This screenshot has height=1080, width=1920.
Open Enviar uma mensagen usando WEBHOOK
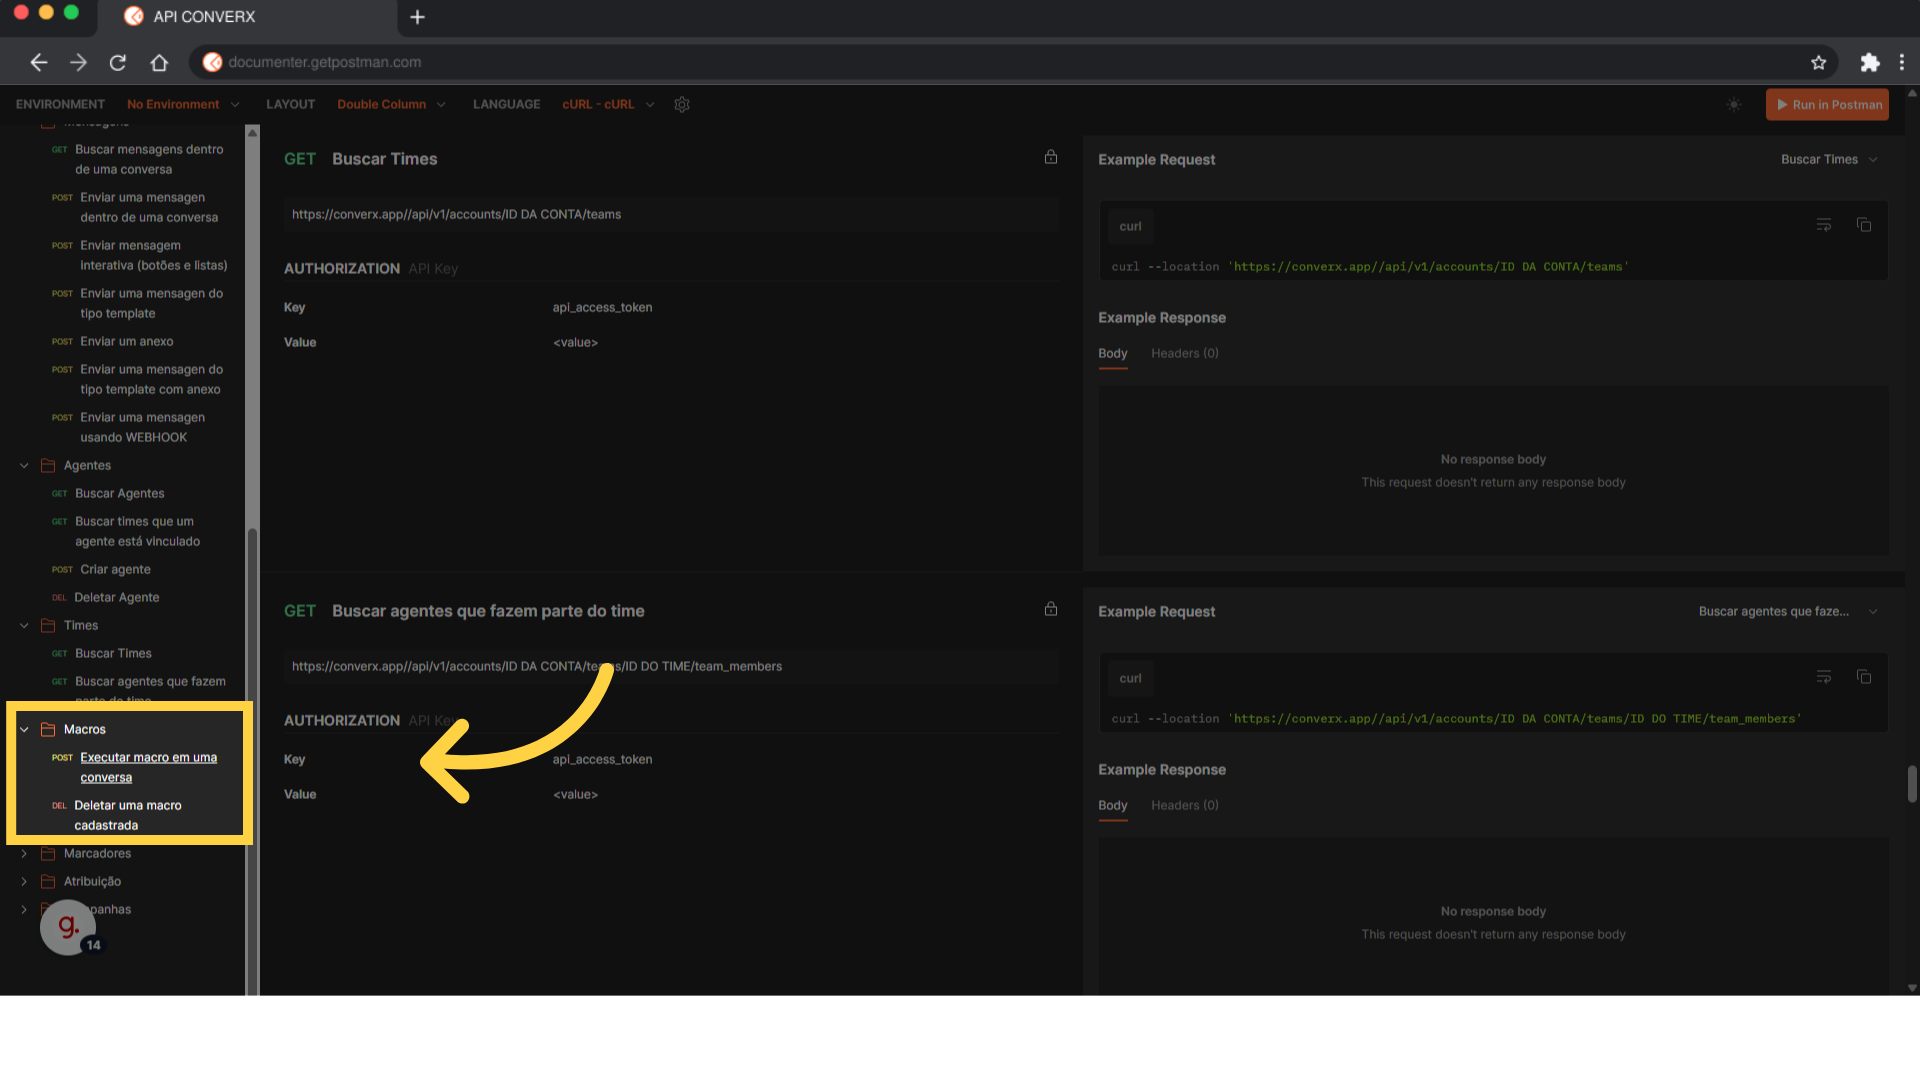(142, 427)
